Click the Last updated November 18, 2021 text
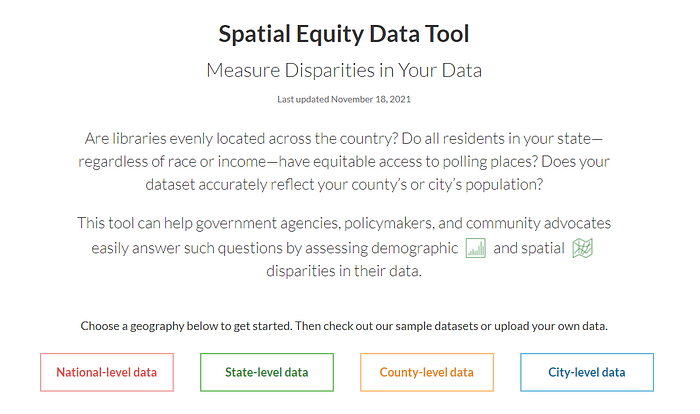Screen dimensions: 700x414 click(344, 99)
